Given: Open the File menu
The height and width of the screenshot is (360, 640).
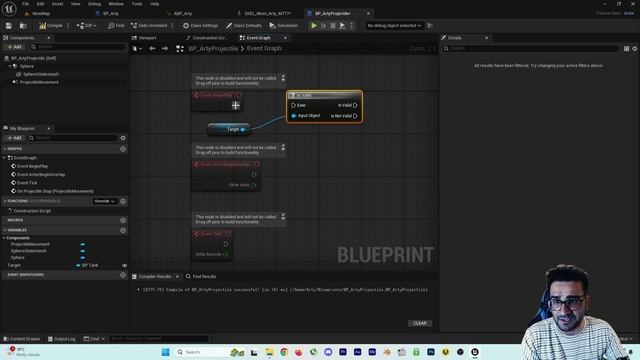Looking at the screenshot, I should pyautogui.click(x=25, y=4).
